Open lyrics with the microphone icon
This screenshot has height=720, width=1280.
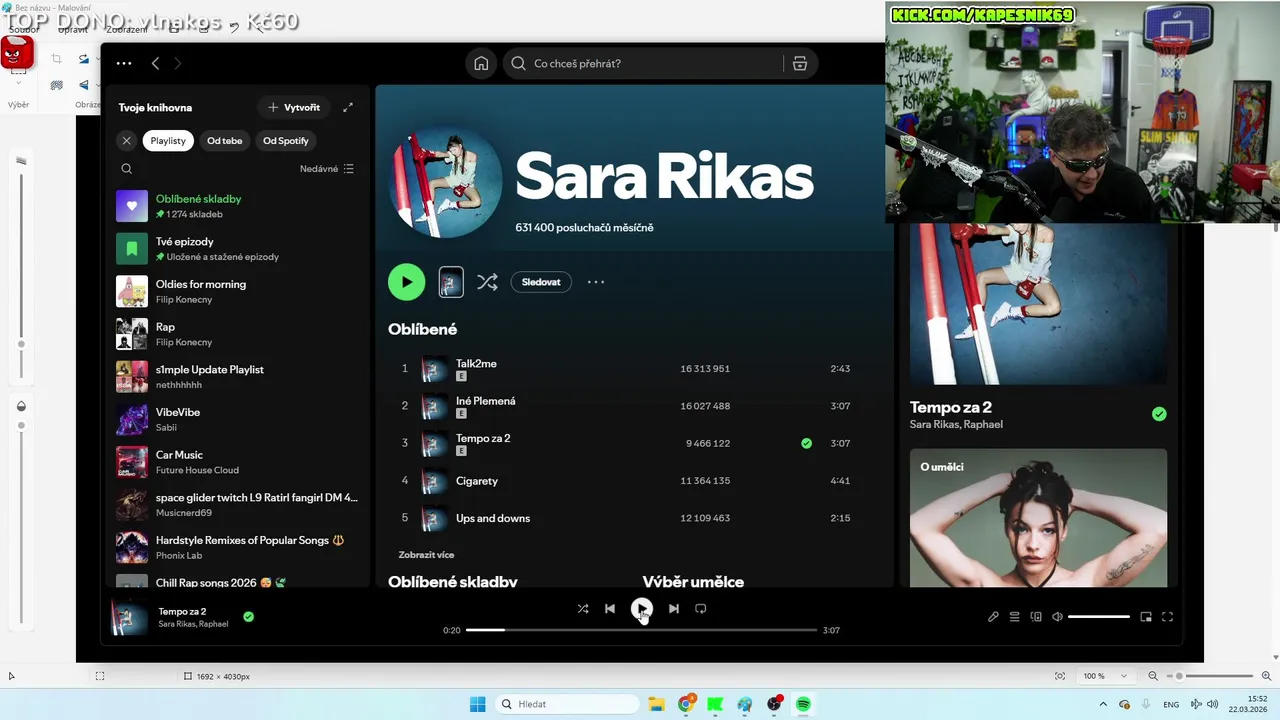993,617
